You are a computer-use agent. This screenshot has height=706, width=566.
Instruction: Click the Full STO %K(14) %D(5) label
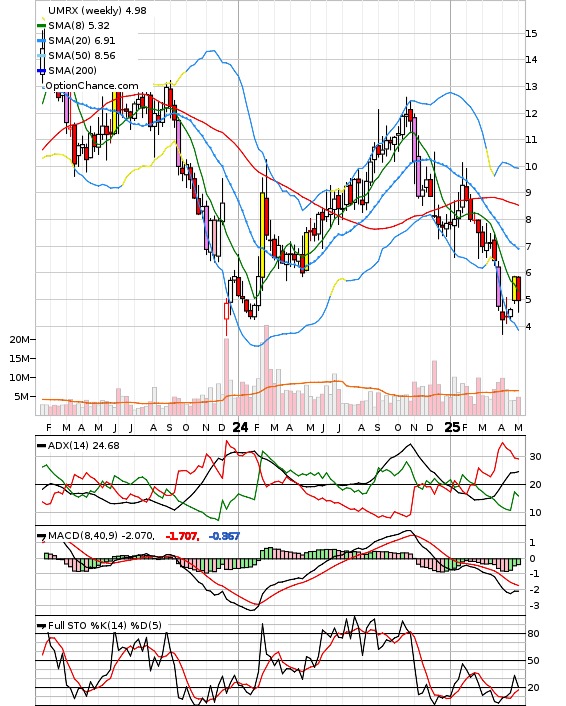[104, 625]
